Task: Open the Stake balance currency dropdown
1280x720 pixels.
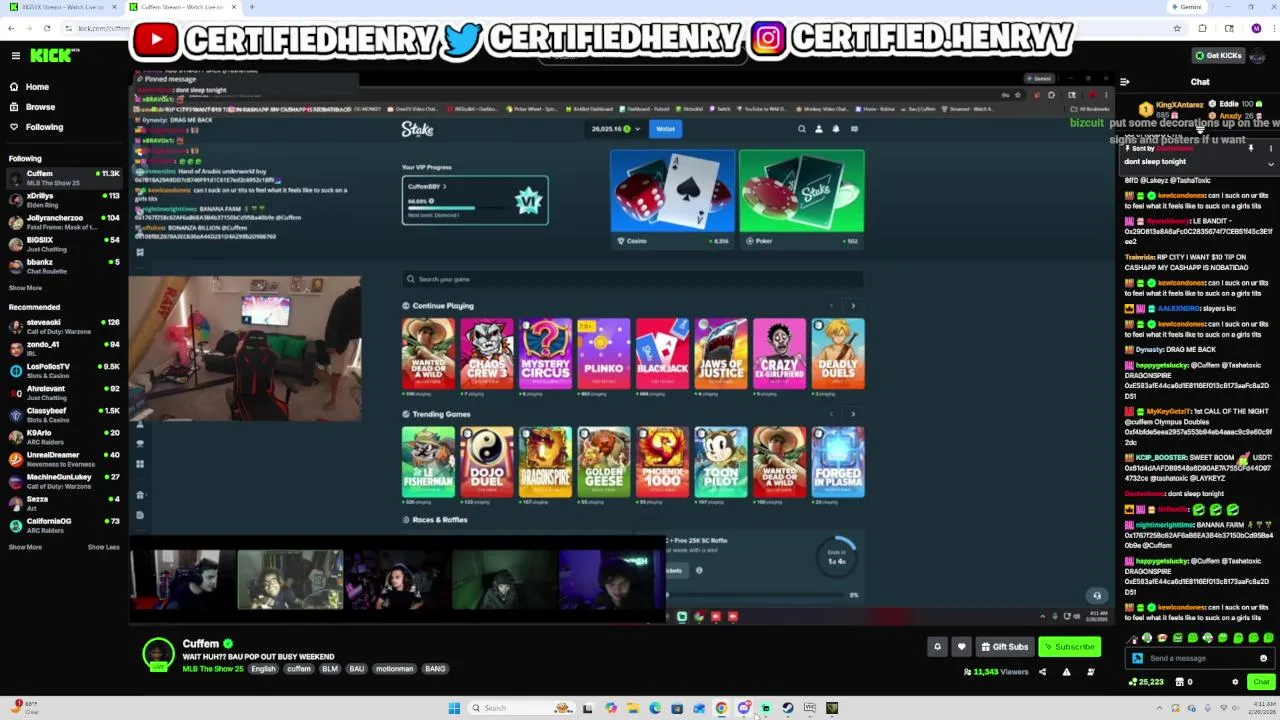Action: point(616,129)
